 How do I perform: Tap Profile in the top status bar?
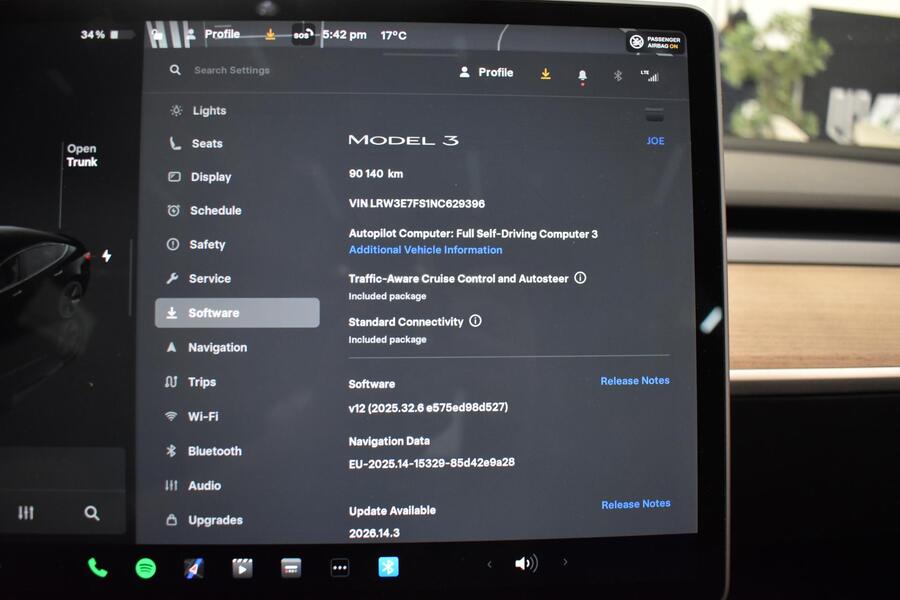pos(214,34)
